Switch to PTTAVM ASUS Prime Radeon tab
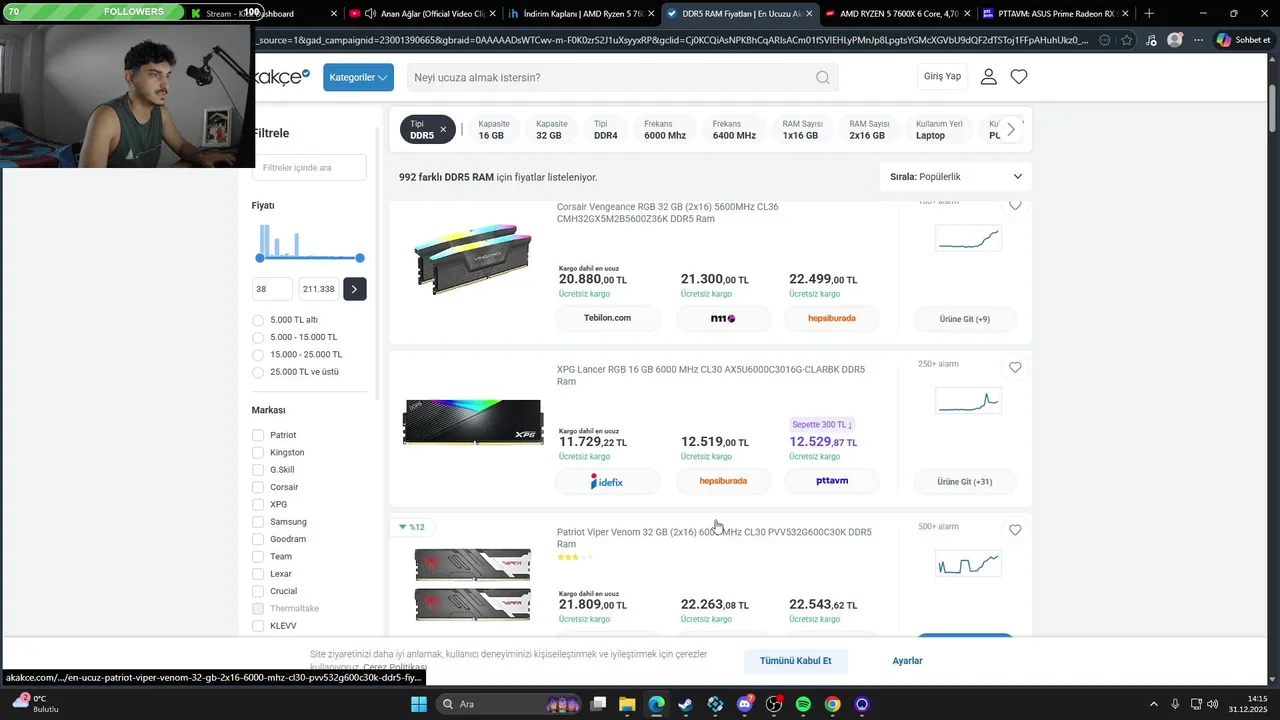Image resolution: width=1280 pixels, height=720 pixels. coord(1054,14)
